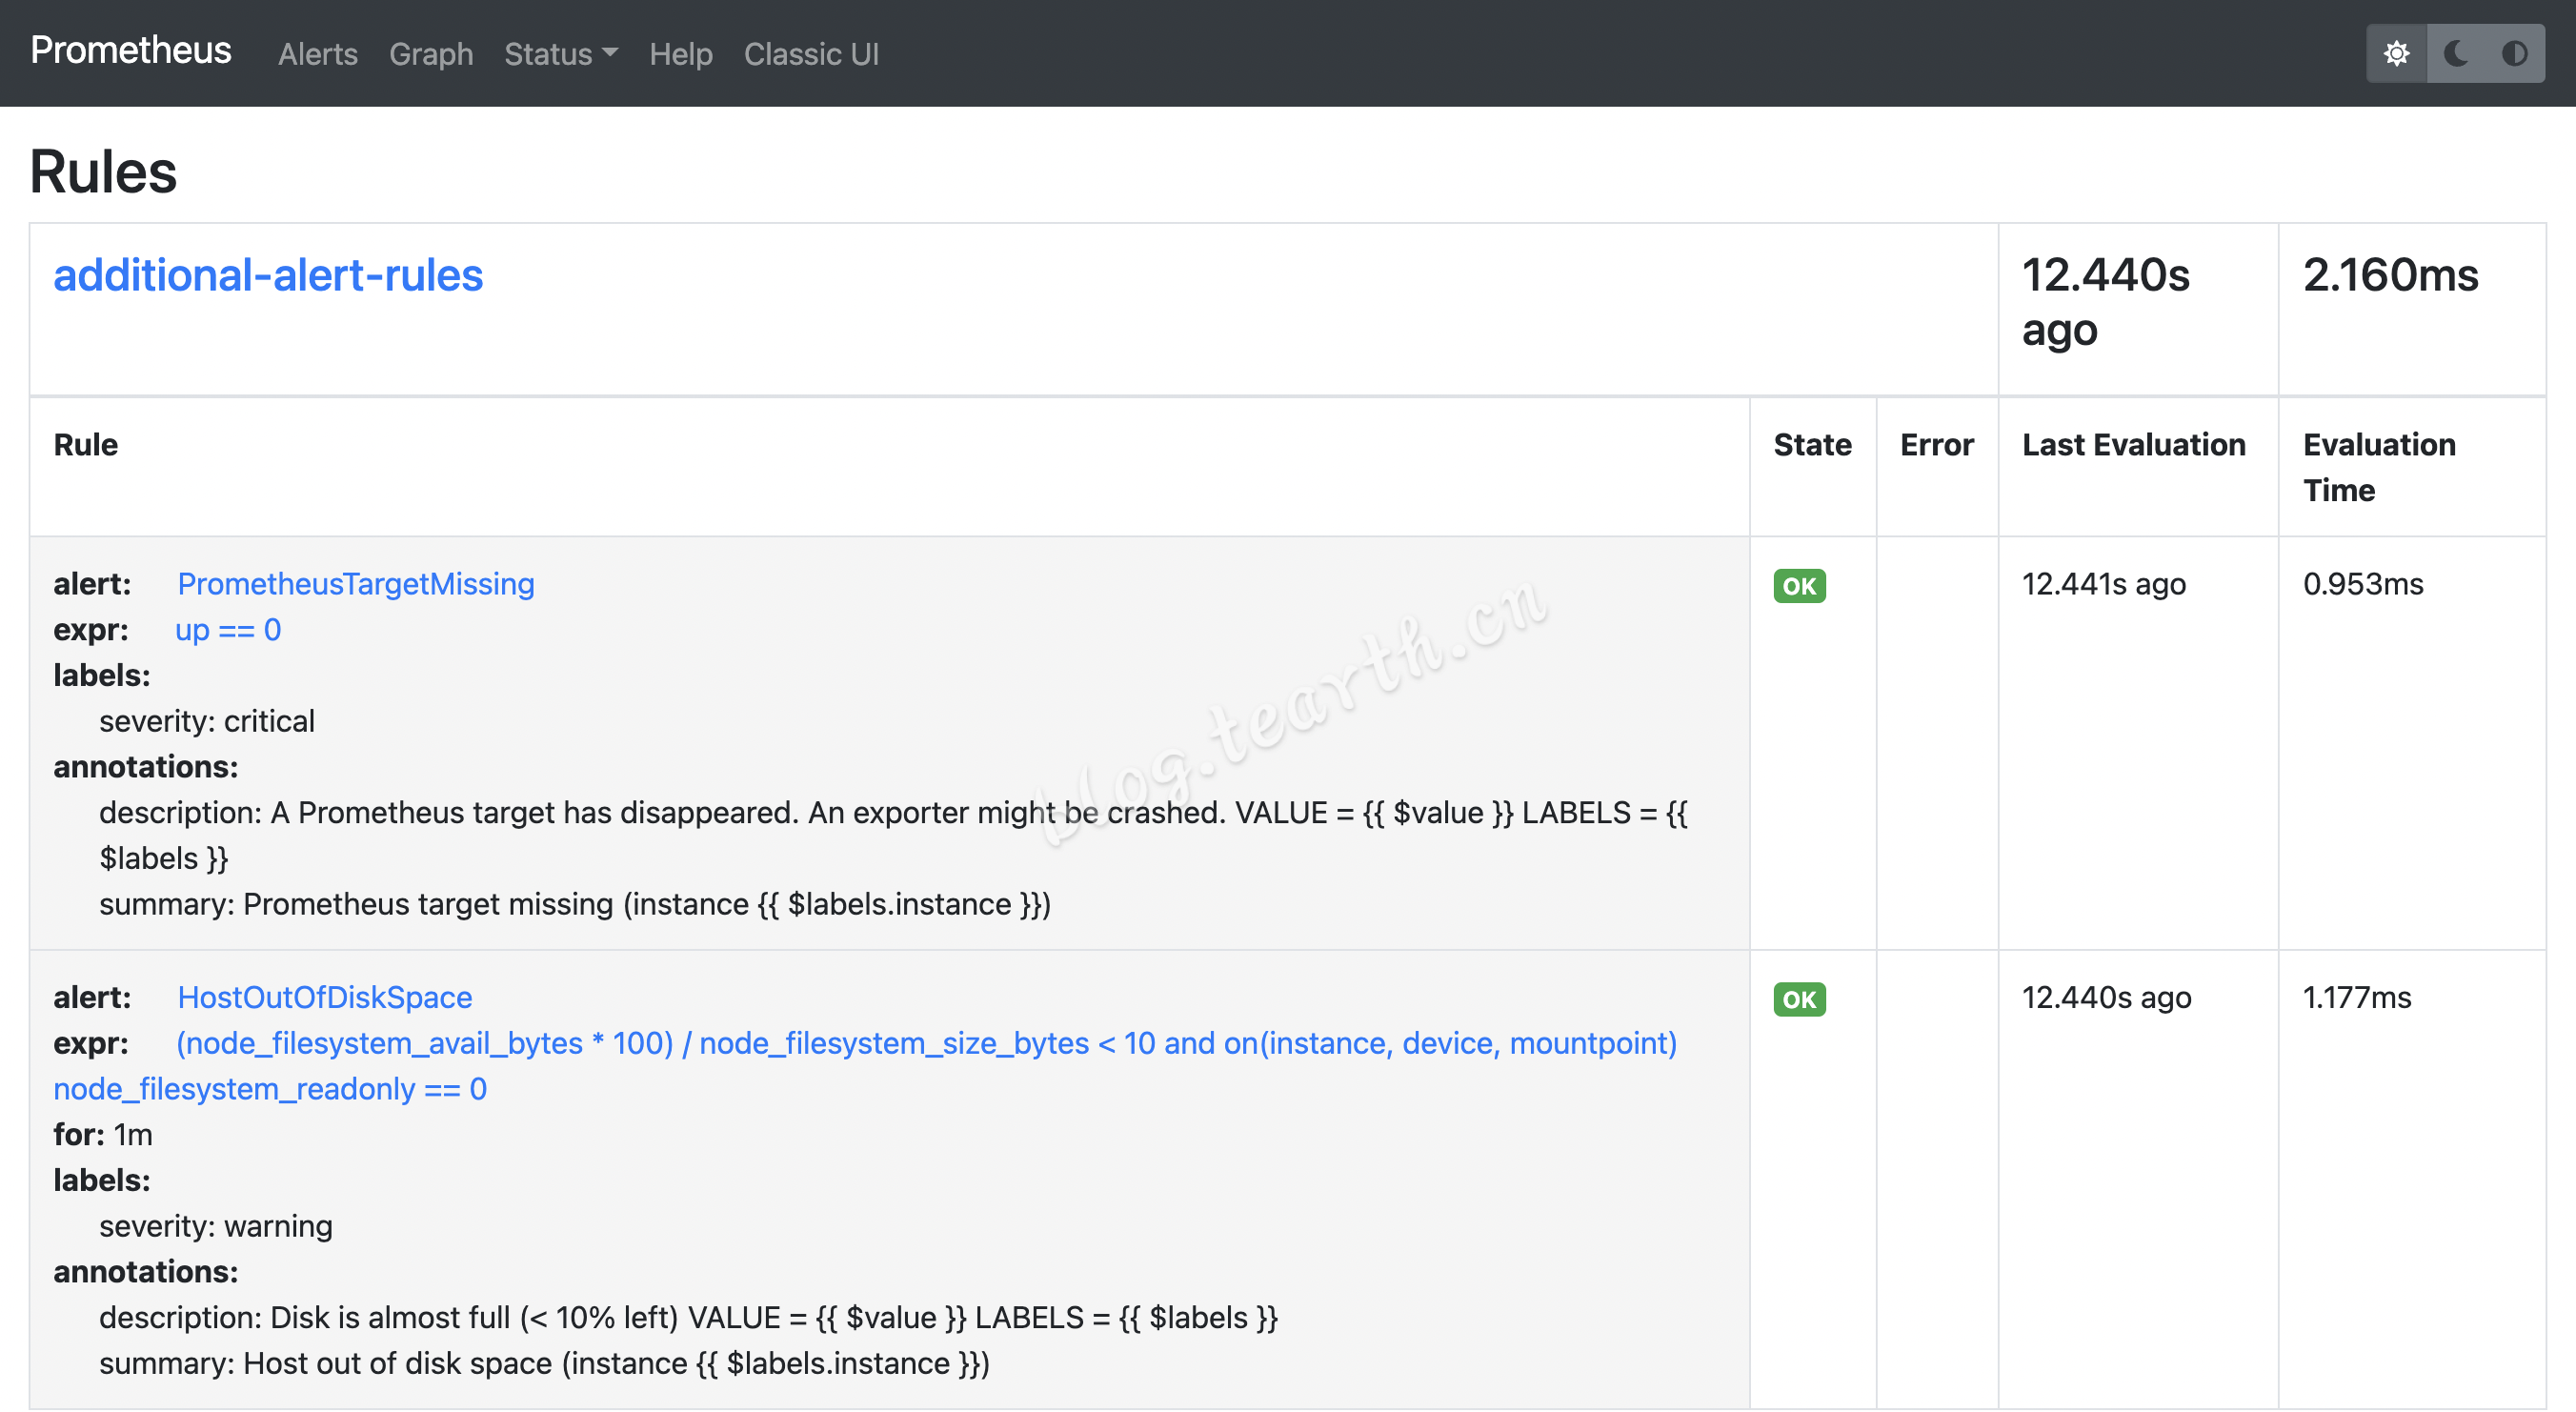Open the additional-alert-rules group link

pyautogui.click(x=268, y=275)
